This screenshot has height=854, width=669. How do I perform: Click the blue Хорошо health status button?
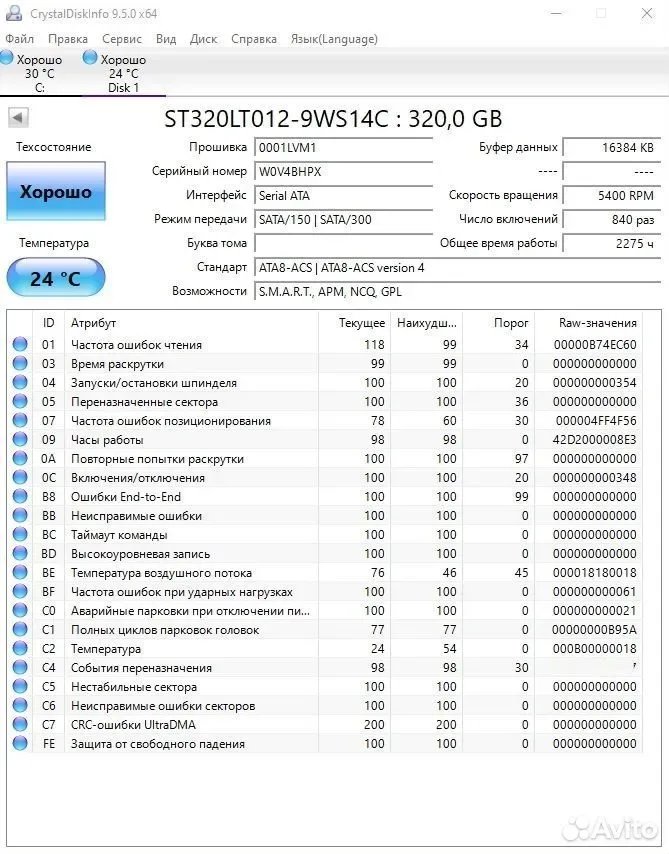click(x=56, y=192)
